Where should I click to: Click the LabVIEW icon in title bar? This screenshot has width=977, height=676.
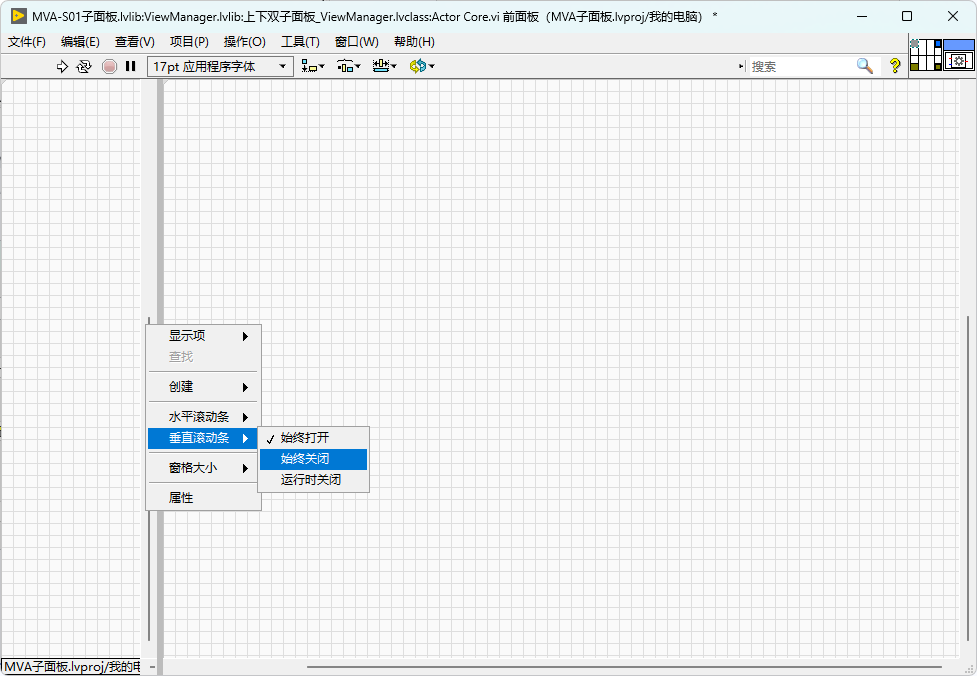19,16
